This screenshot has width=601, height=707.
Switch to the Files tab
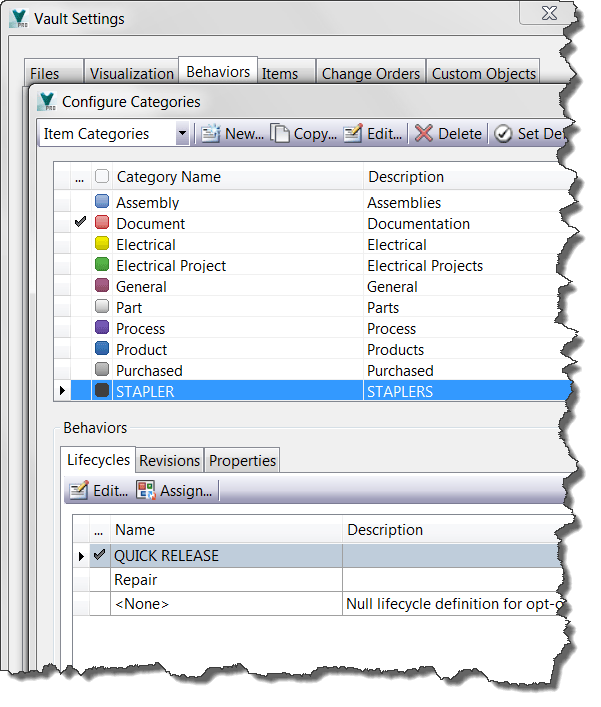click(x=53, y=73)
